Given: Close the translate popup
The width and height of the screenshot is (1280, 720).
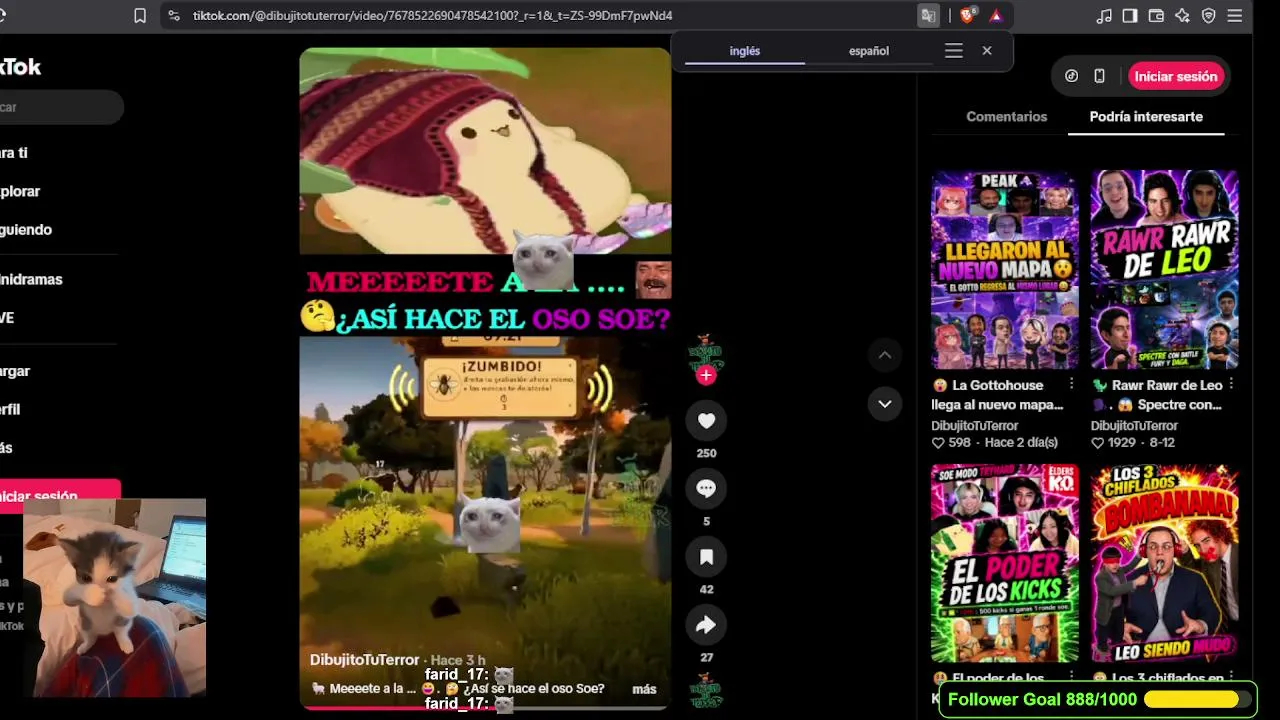Looking at the screenshot, I should 987,51.
